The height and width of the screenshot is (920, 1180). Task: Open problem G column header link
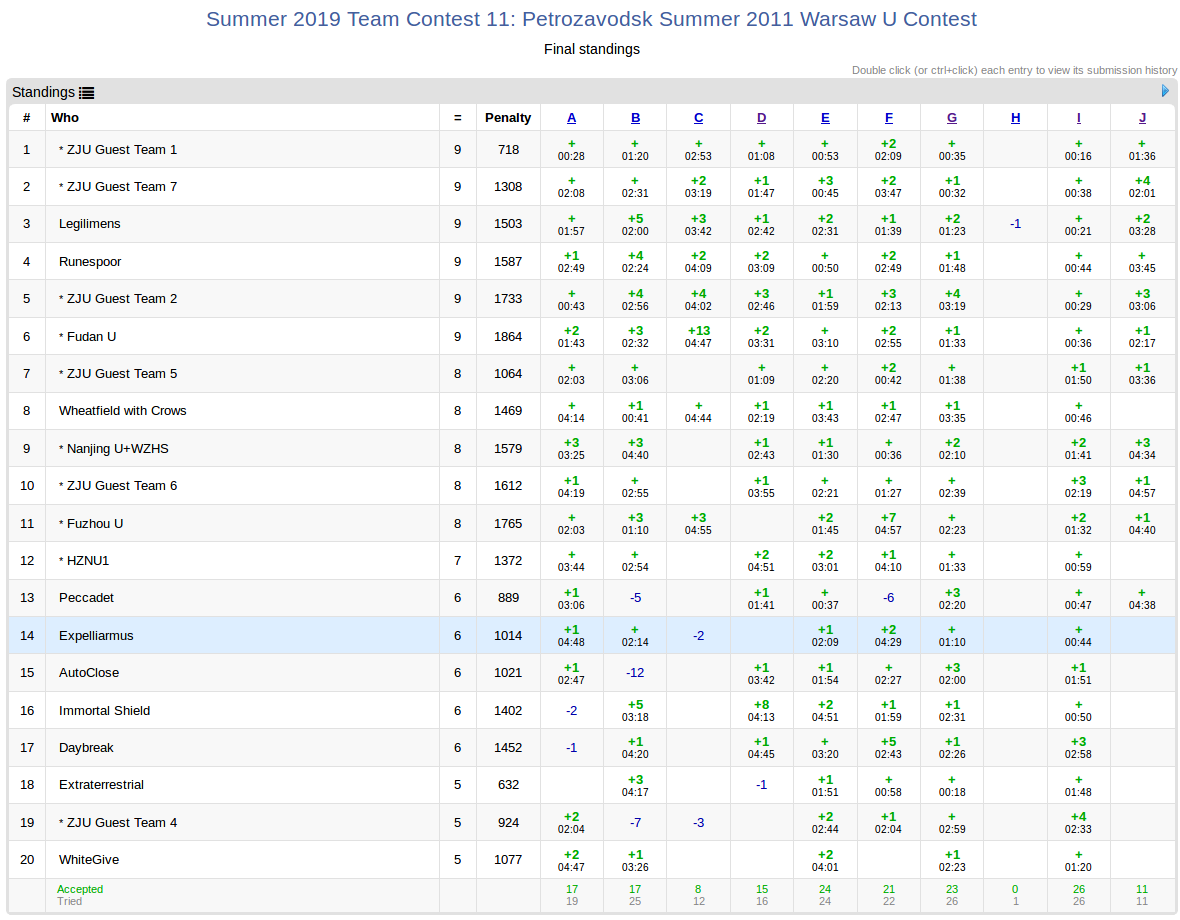tap(951, 118)
